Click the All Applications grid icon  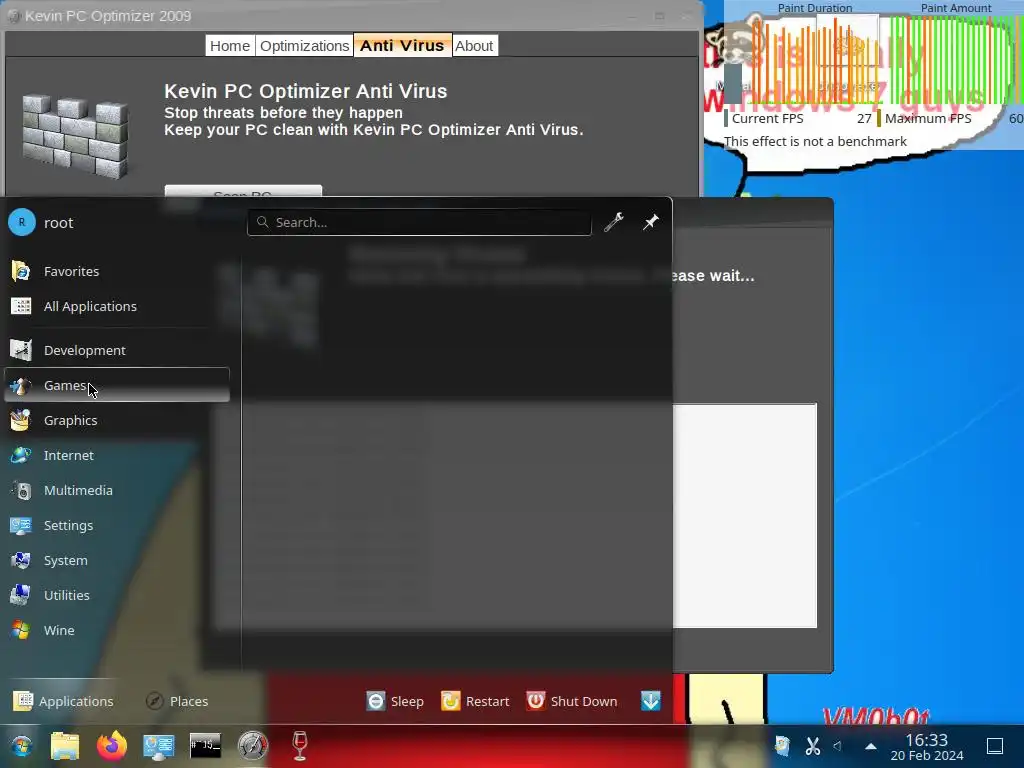click(x=21, y=306)
